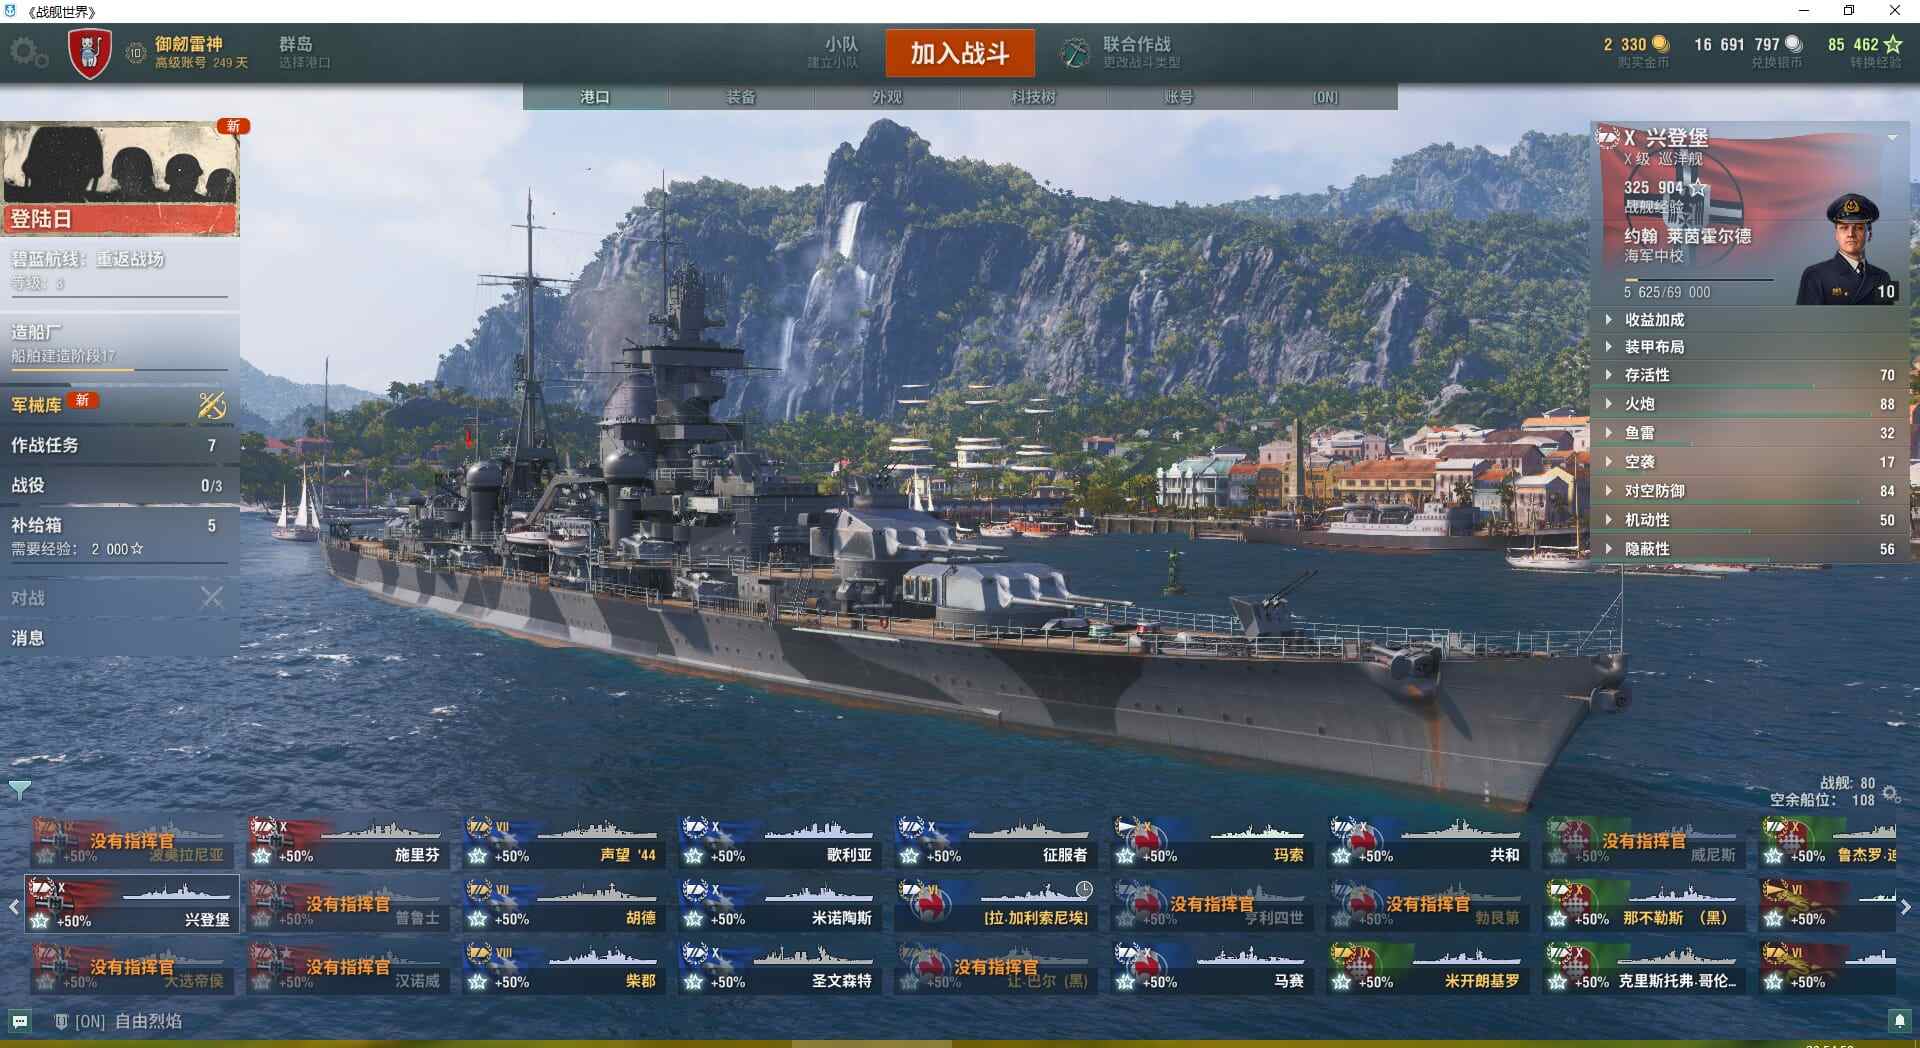Click the 联合作战 battle type icon
The width and height of the screenshot is (1920, 1048).
pyautogui.click(x=1076, y=52)
